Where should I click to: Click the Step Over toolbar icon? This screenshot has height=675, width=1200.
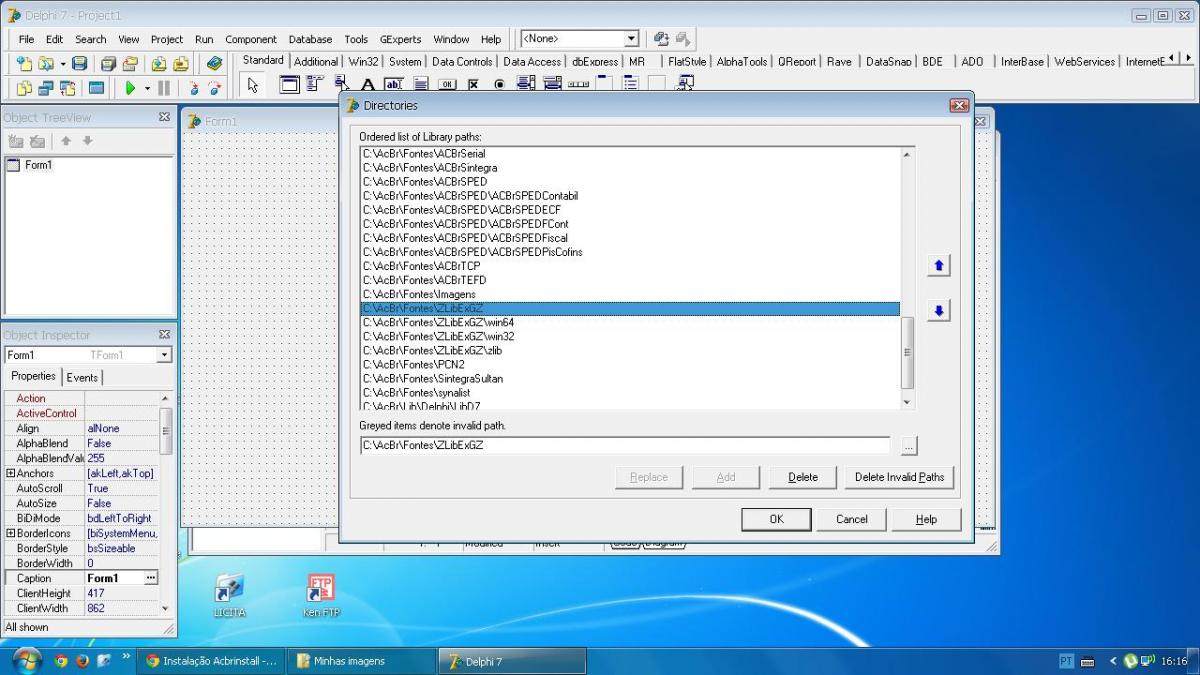[x=213, y=88]
